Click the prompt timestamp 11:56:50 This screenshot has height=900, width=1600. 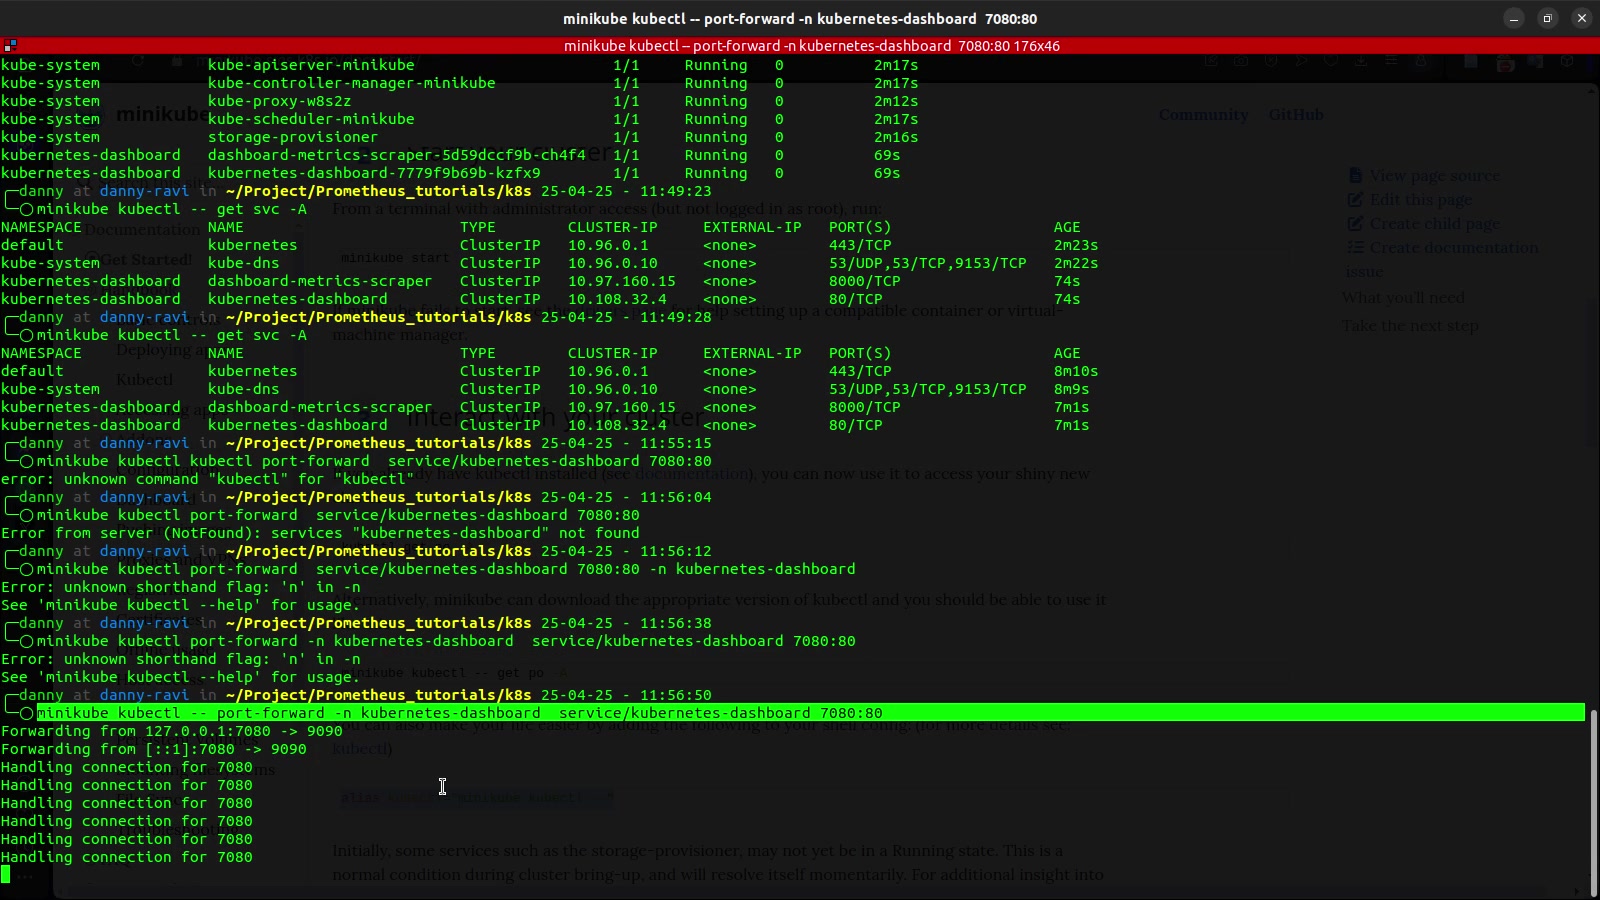676,695
